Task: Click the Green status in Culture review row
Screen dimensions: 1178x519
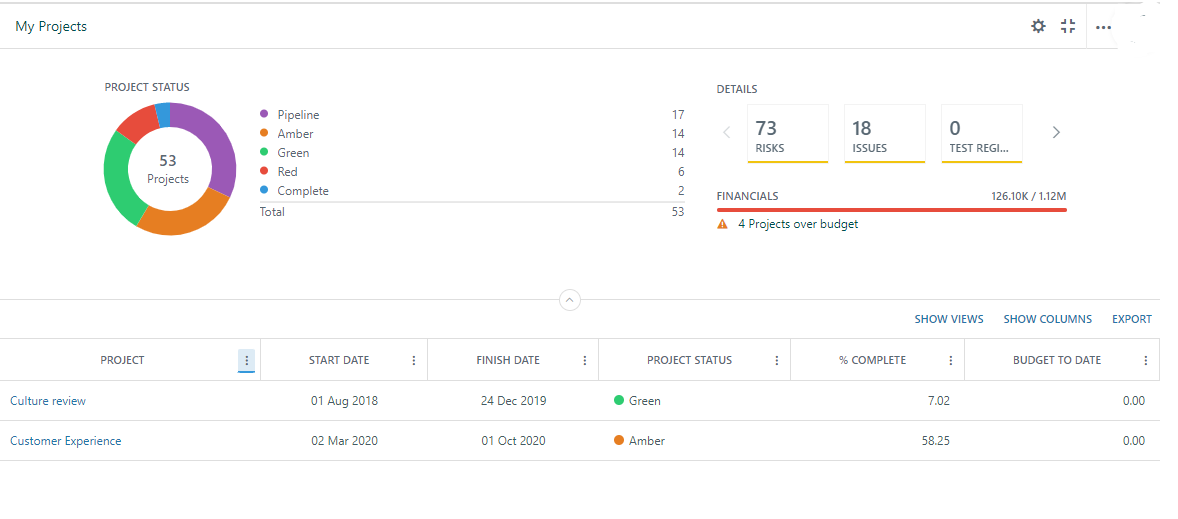Action: pyautogui.click(x=637, y=401)
